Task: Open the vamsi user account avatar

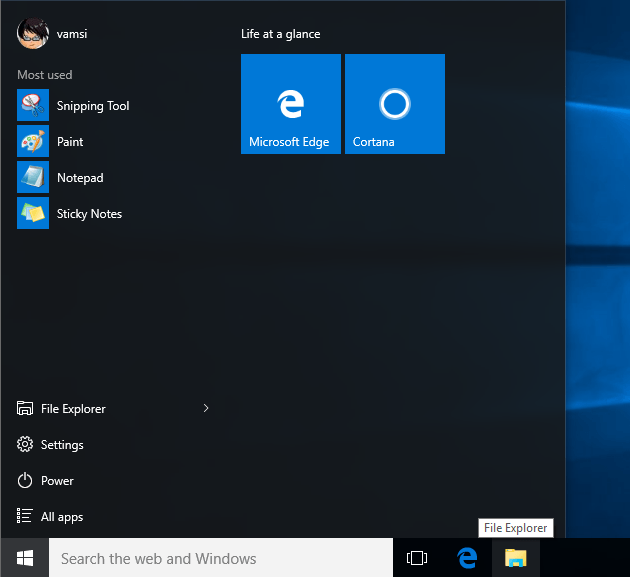Action: pyautogui.click(x=33, y=33)
